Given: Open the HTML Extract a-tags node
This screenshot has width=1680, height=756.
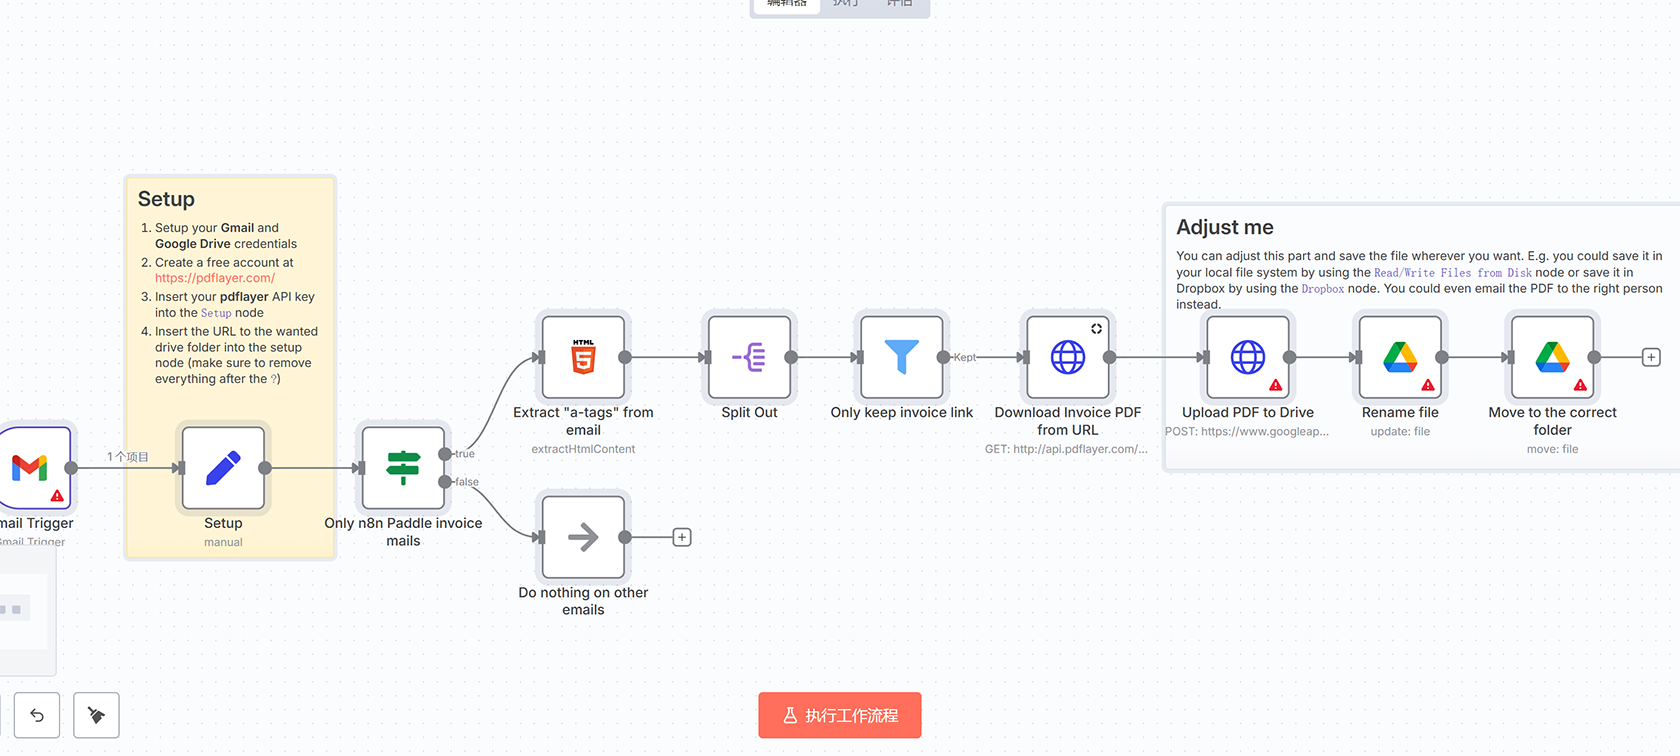Looking at the screenshot, I should 583,357.
